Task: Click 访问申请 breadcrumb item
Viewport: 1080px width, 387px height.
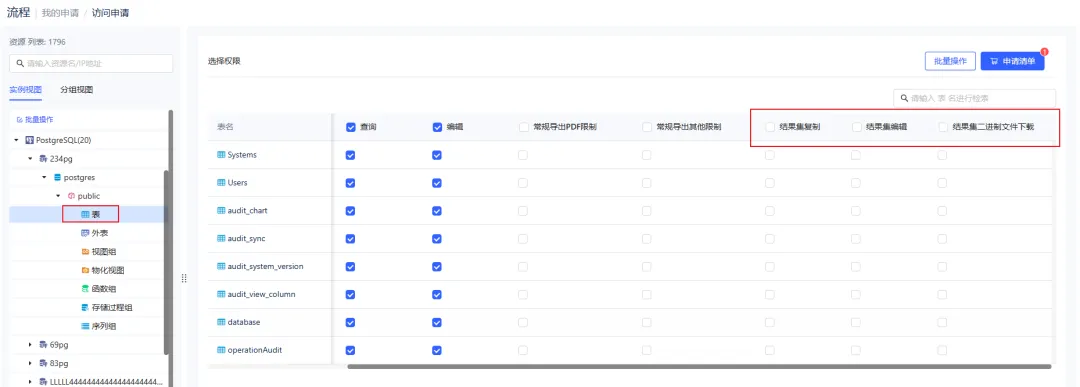Action: pyautogui.click(x=110, y=13)
